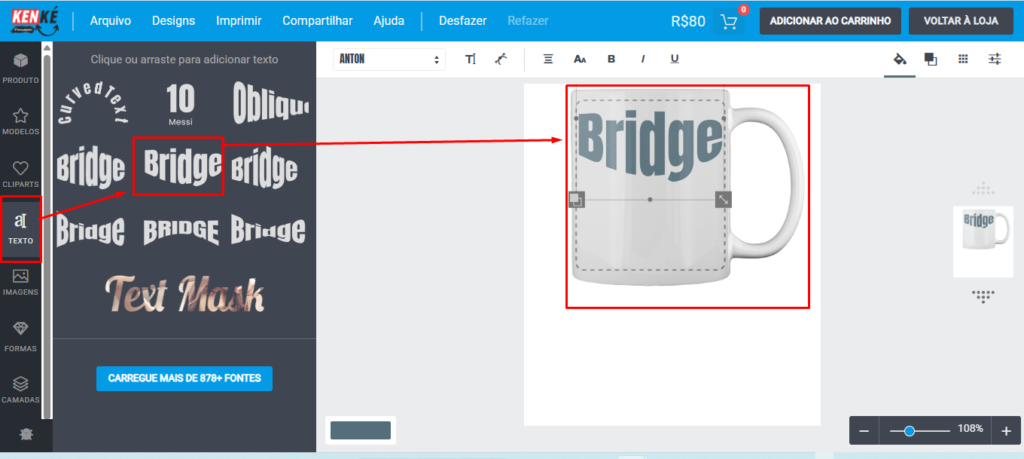The image size is (1024, 459).
Task: Open the Camadas layers panel
Action: pos(21,389)
